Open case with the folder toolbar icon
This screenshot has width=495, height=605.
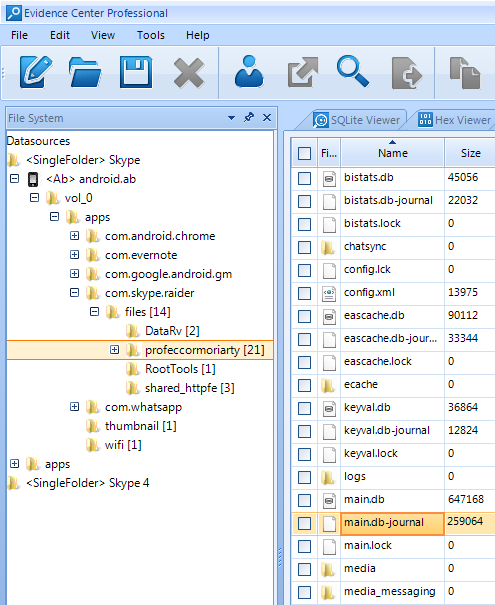point(85,72)
